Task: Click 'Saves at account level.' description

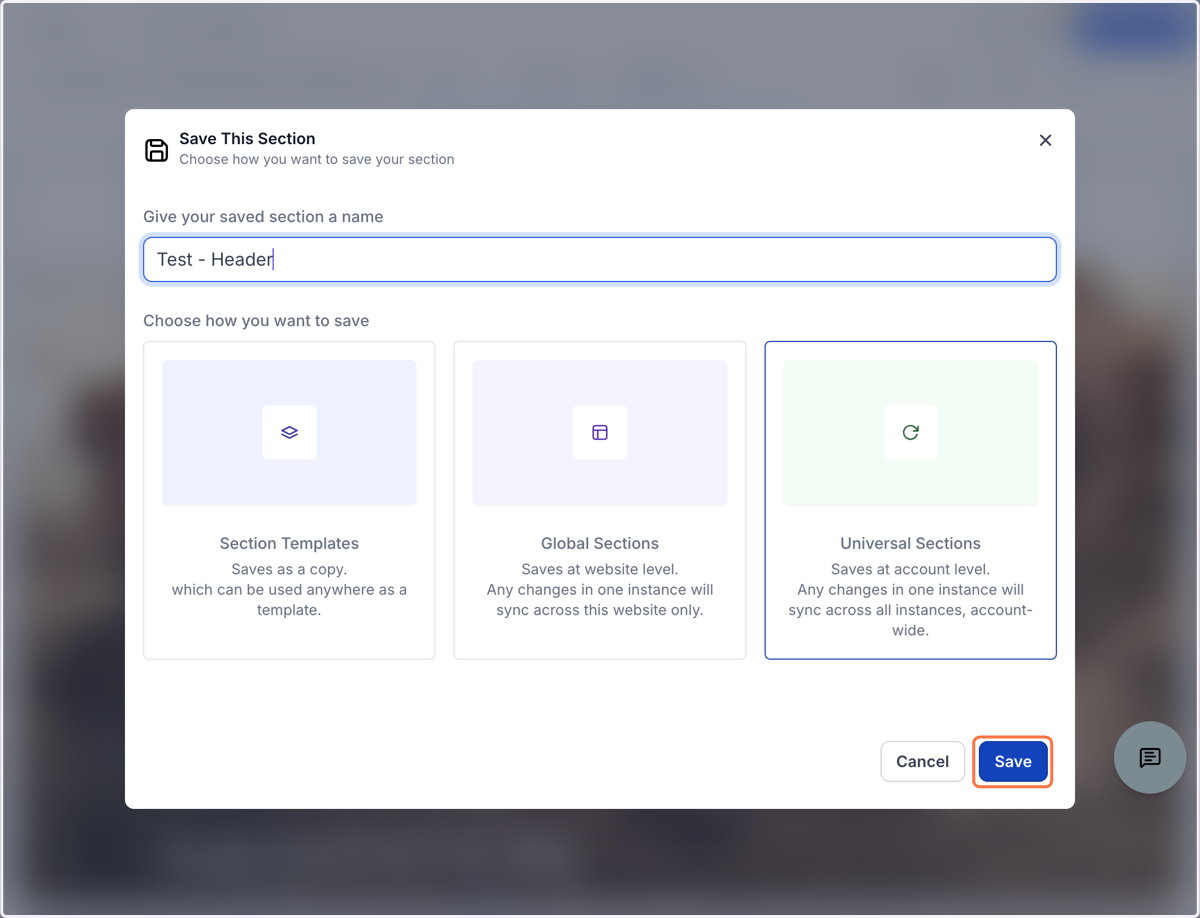Action: tap(910, 570)
